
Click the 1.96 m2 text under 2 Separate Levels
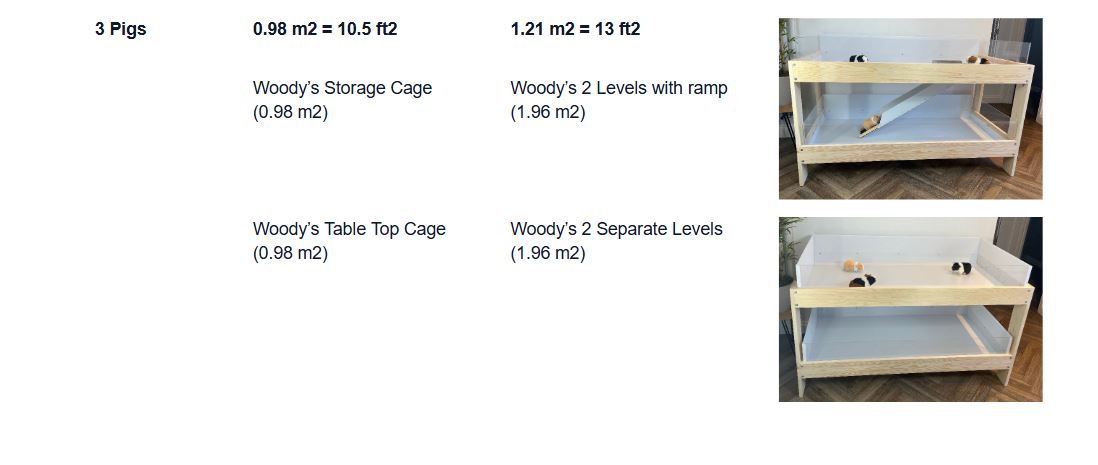(x=548, y=253)
